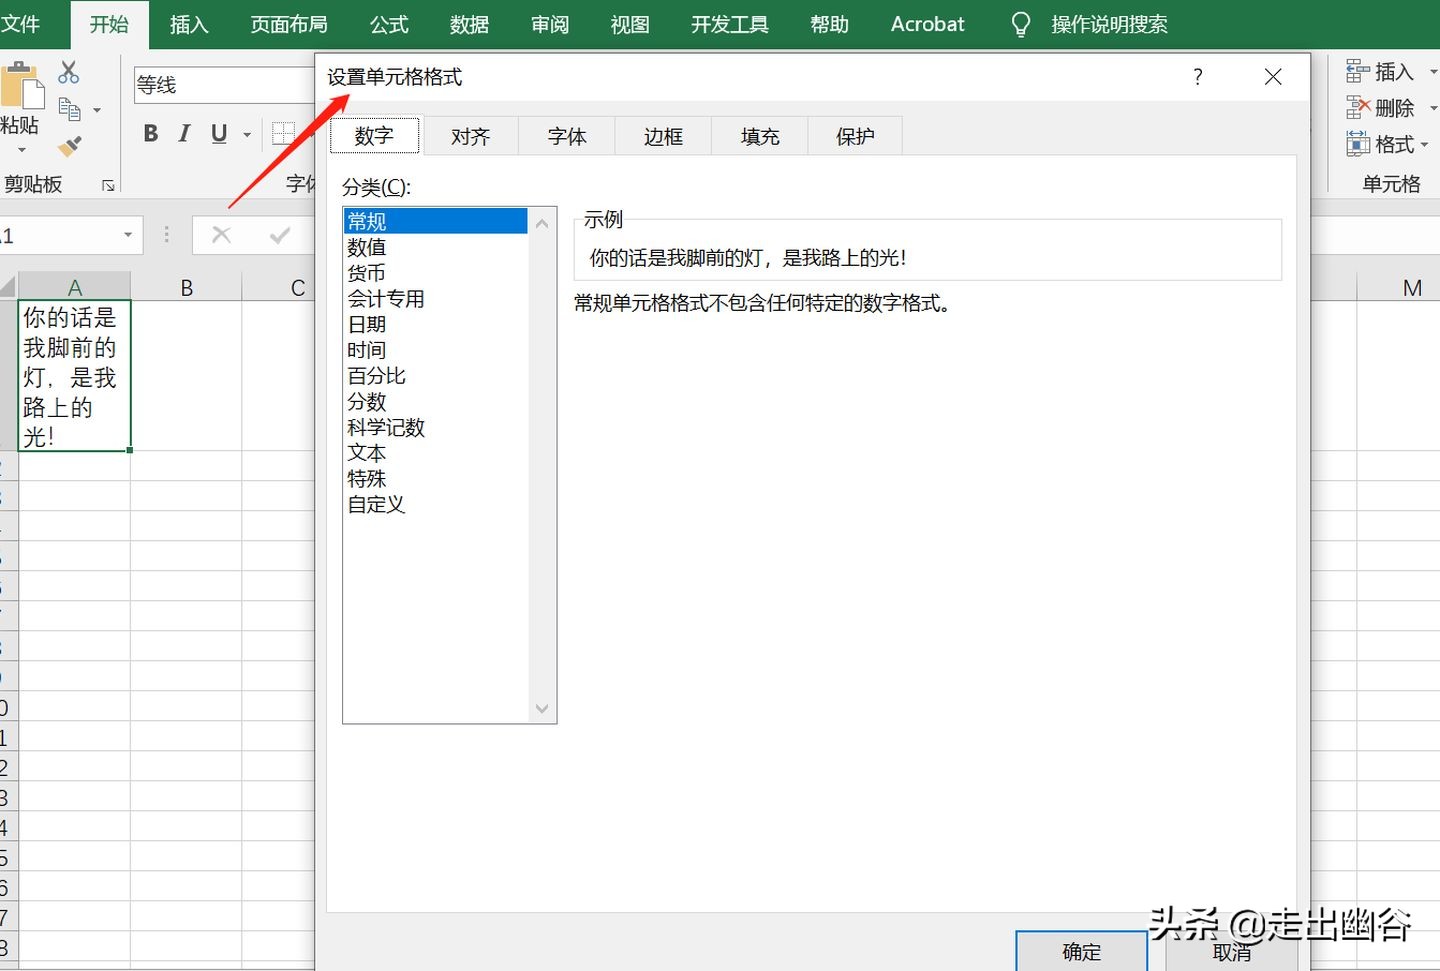
Task: Toggle Underline formatting
Action: (219, 134)
